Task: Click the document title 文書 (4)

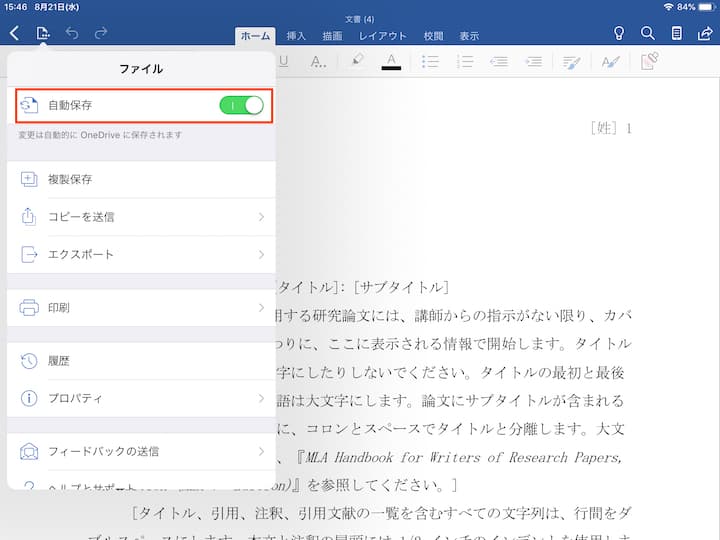Action: click(360, 19)
